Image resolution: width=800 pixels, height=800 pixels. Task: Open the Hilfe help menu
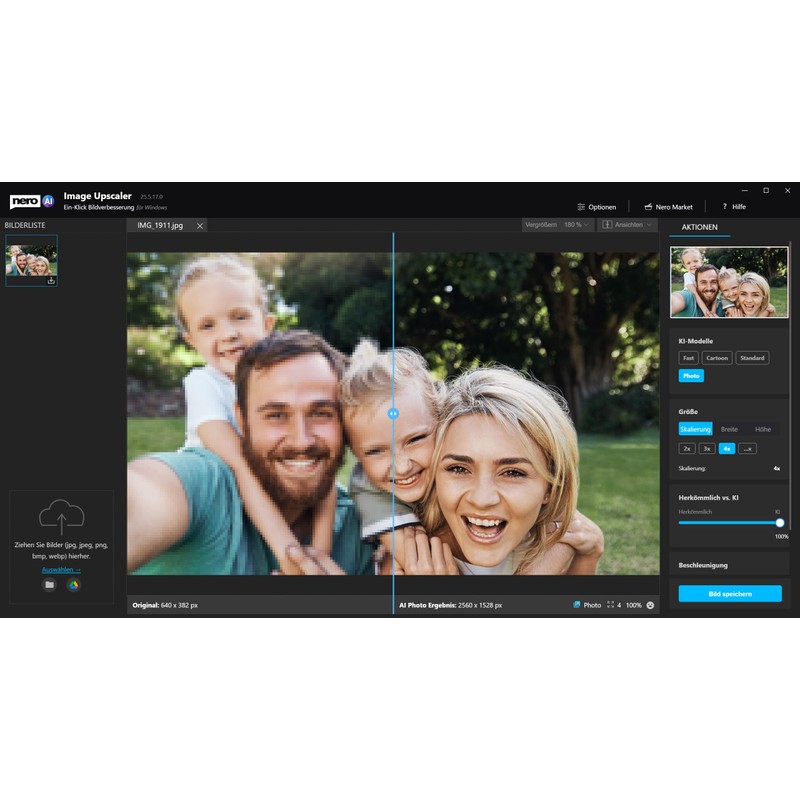click(733, 207)
